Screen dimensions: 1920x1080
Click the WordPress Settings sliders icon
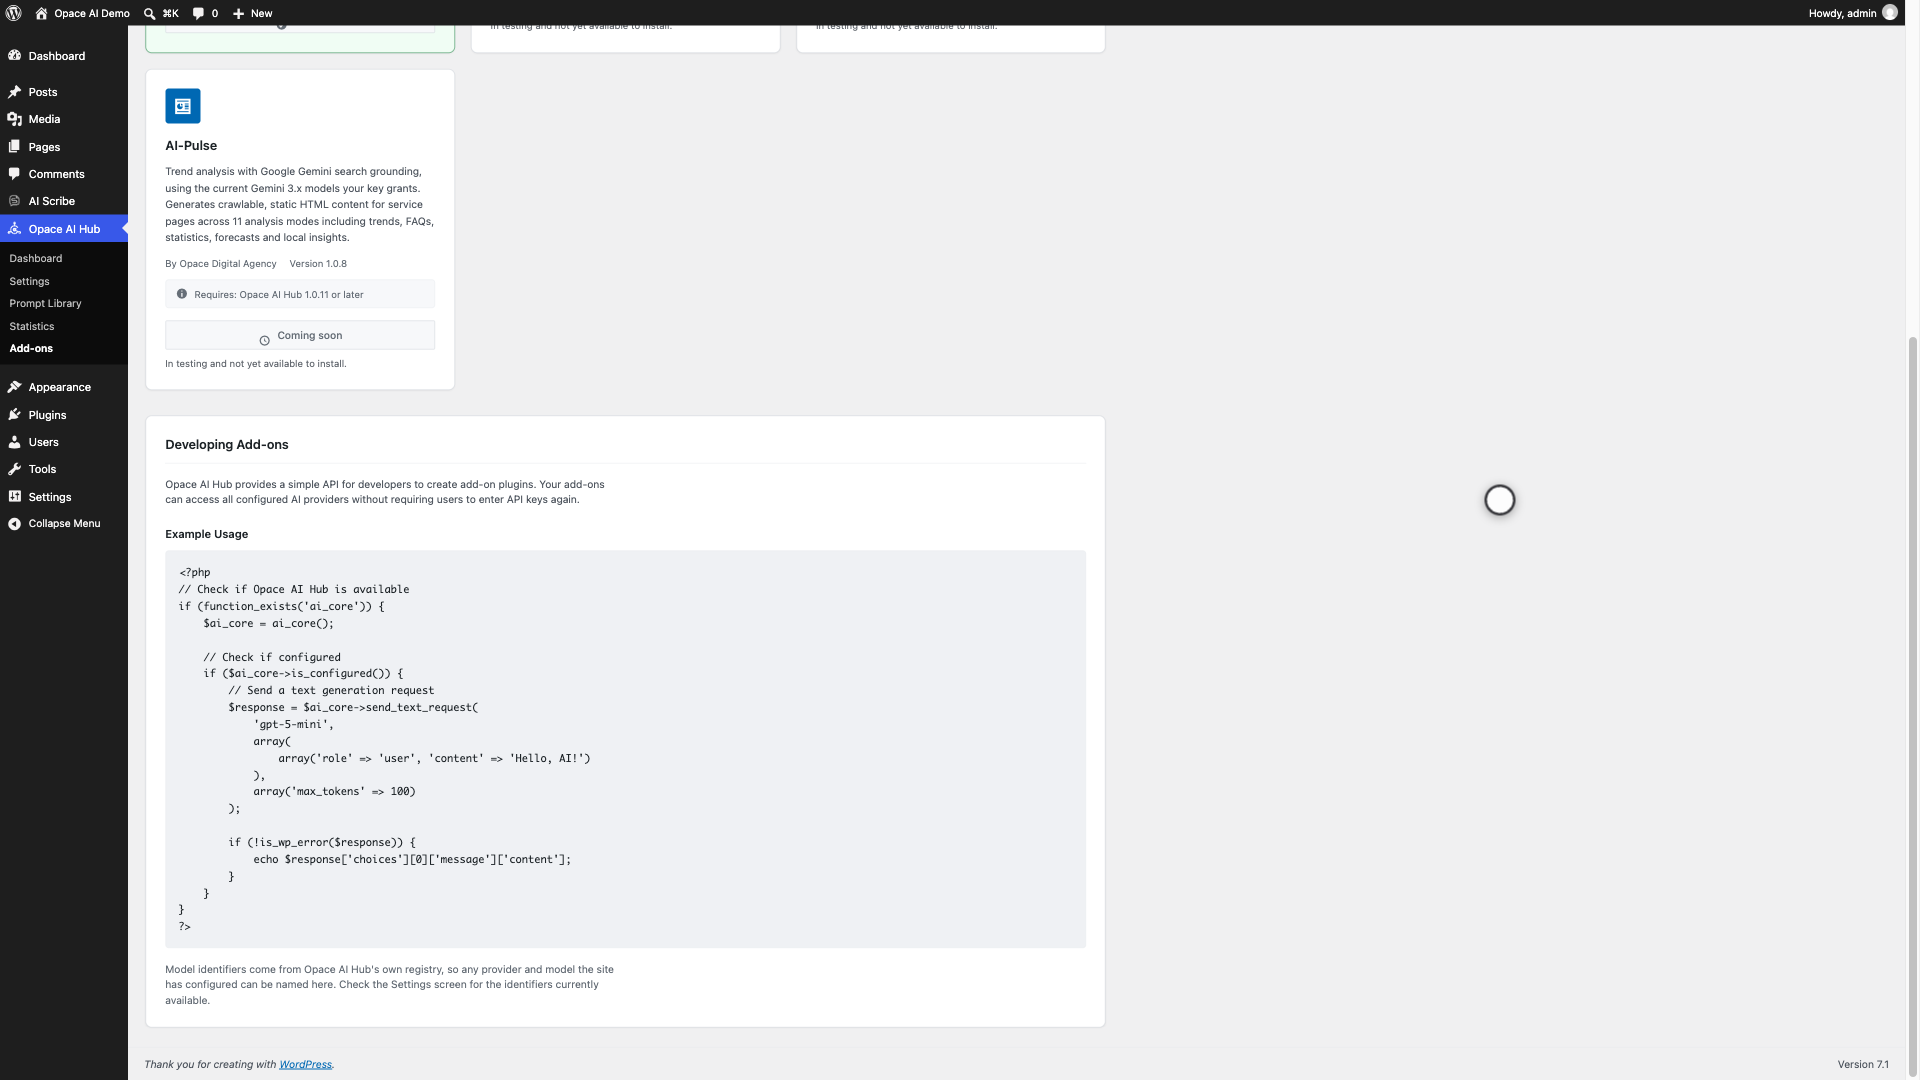(x=15, y=497)
